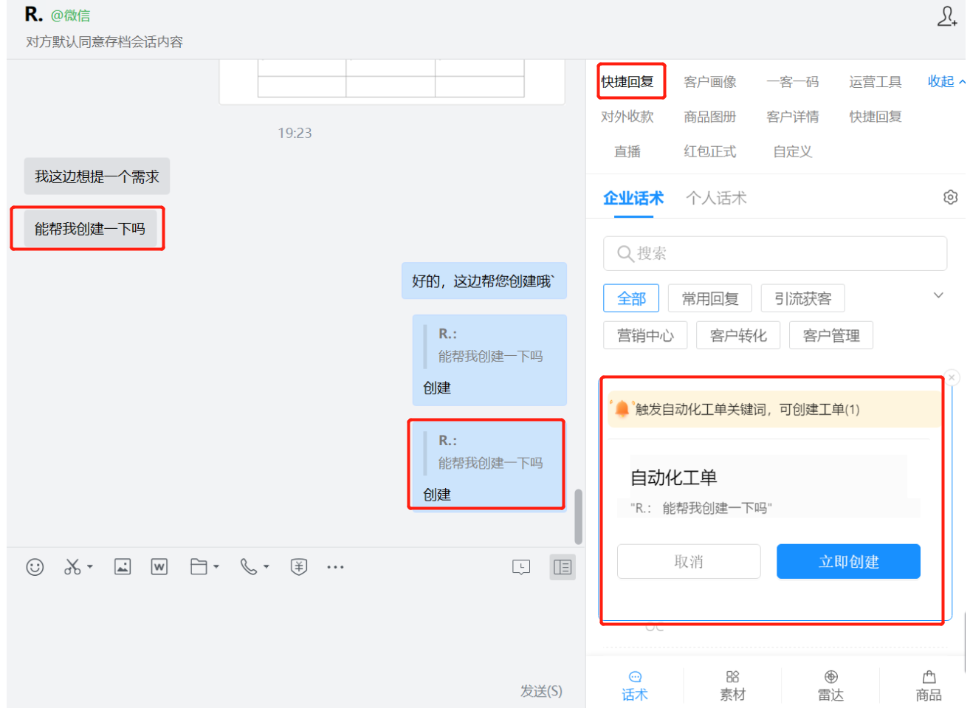
Task: Open chat history clock icon
Action: tap(521, 567)
